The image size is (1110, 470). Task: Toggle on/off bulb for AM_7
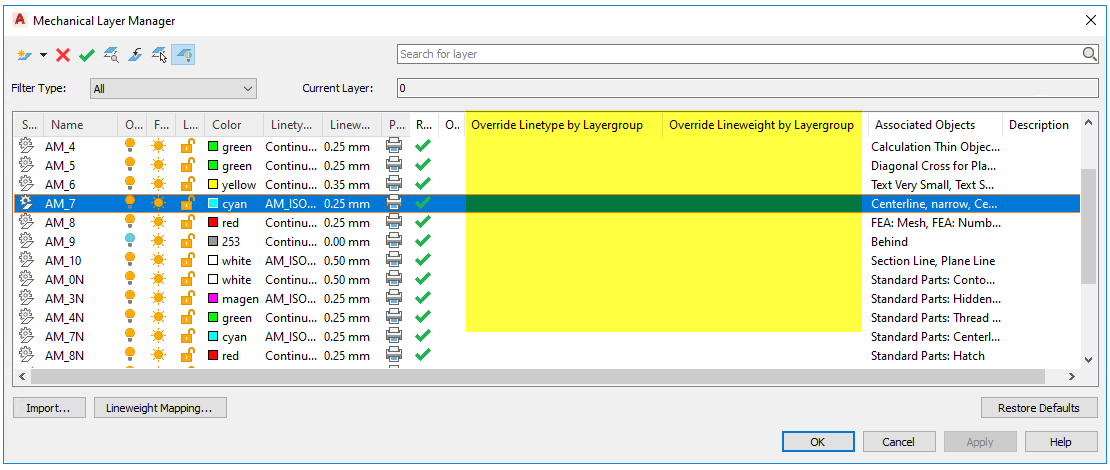pyautogui.click(x=130, y=203)
